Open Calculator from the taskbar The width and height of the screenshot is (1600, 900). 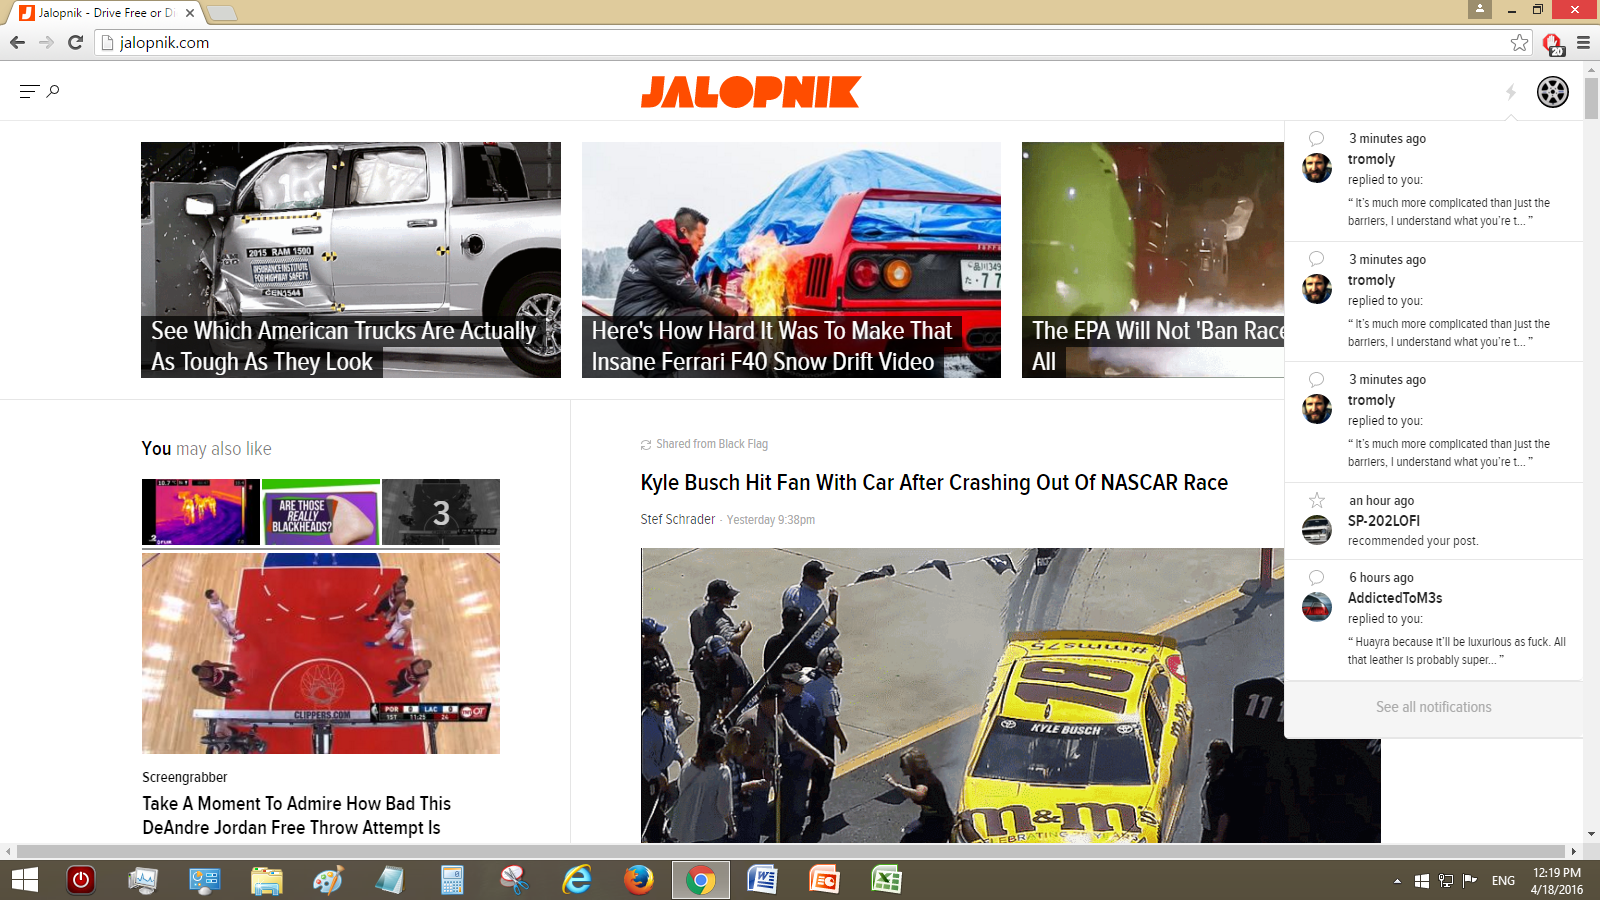tap(452, 880)
